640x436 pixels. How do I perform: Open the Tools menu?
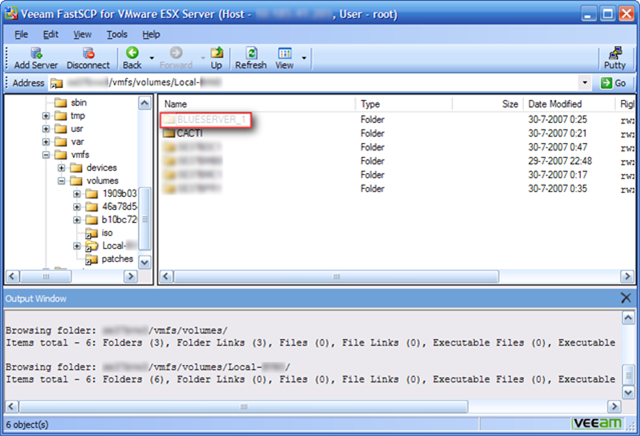[117, 34]
